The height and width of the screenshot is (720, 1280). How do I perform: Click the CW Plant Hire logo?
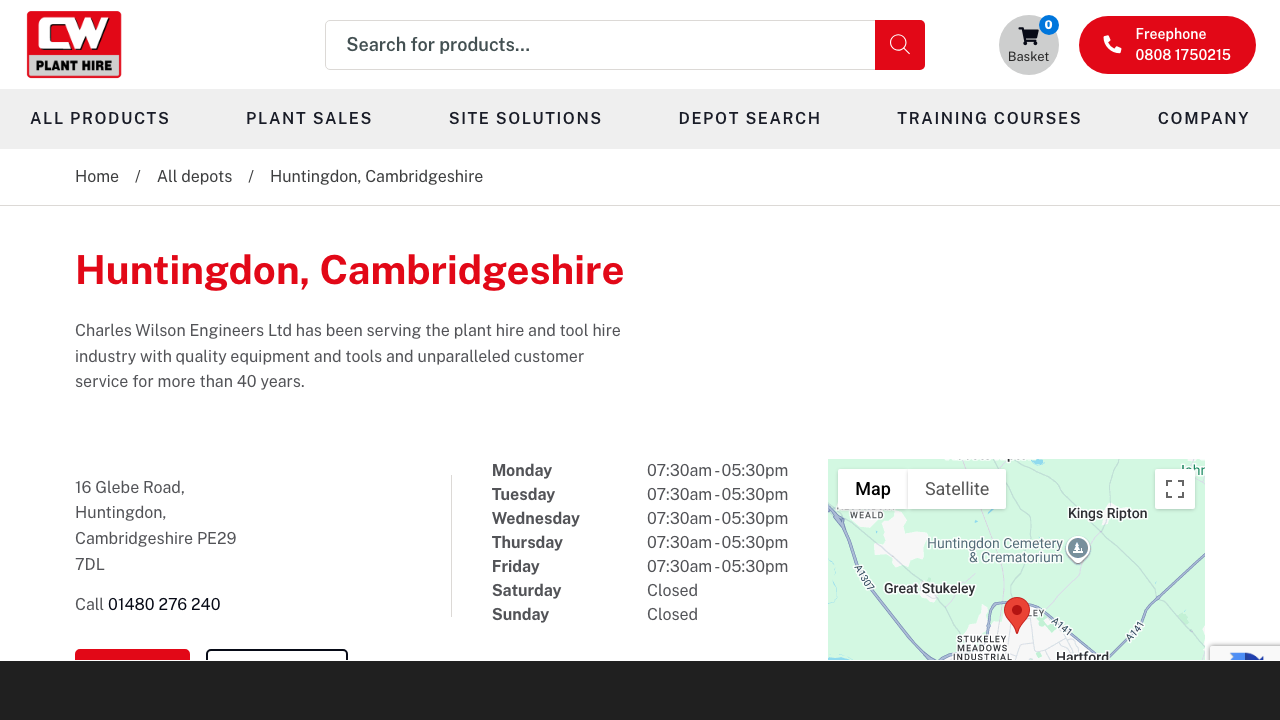coord(74,44)
